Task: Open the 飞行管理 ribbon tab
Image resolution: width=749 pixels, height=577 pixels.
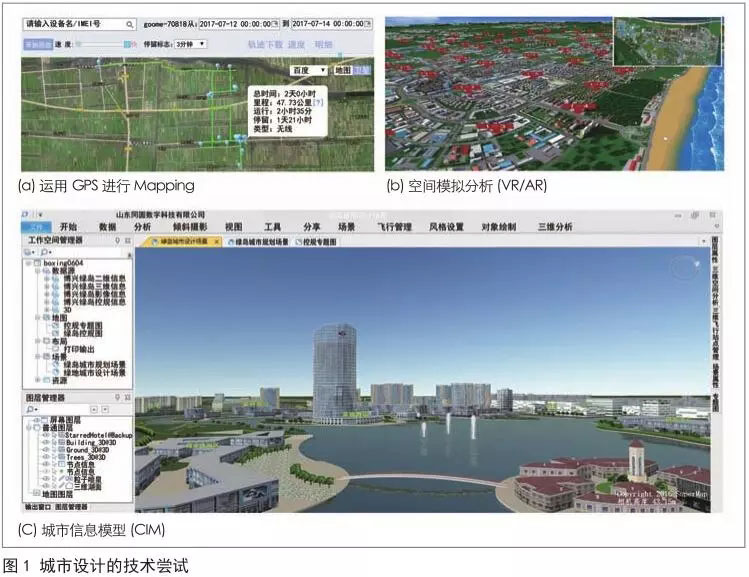Action: coord(394,227)
